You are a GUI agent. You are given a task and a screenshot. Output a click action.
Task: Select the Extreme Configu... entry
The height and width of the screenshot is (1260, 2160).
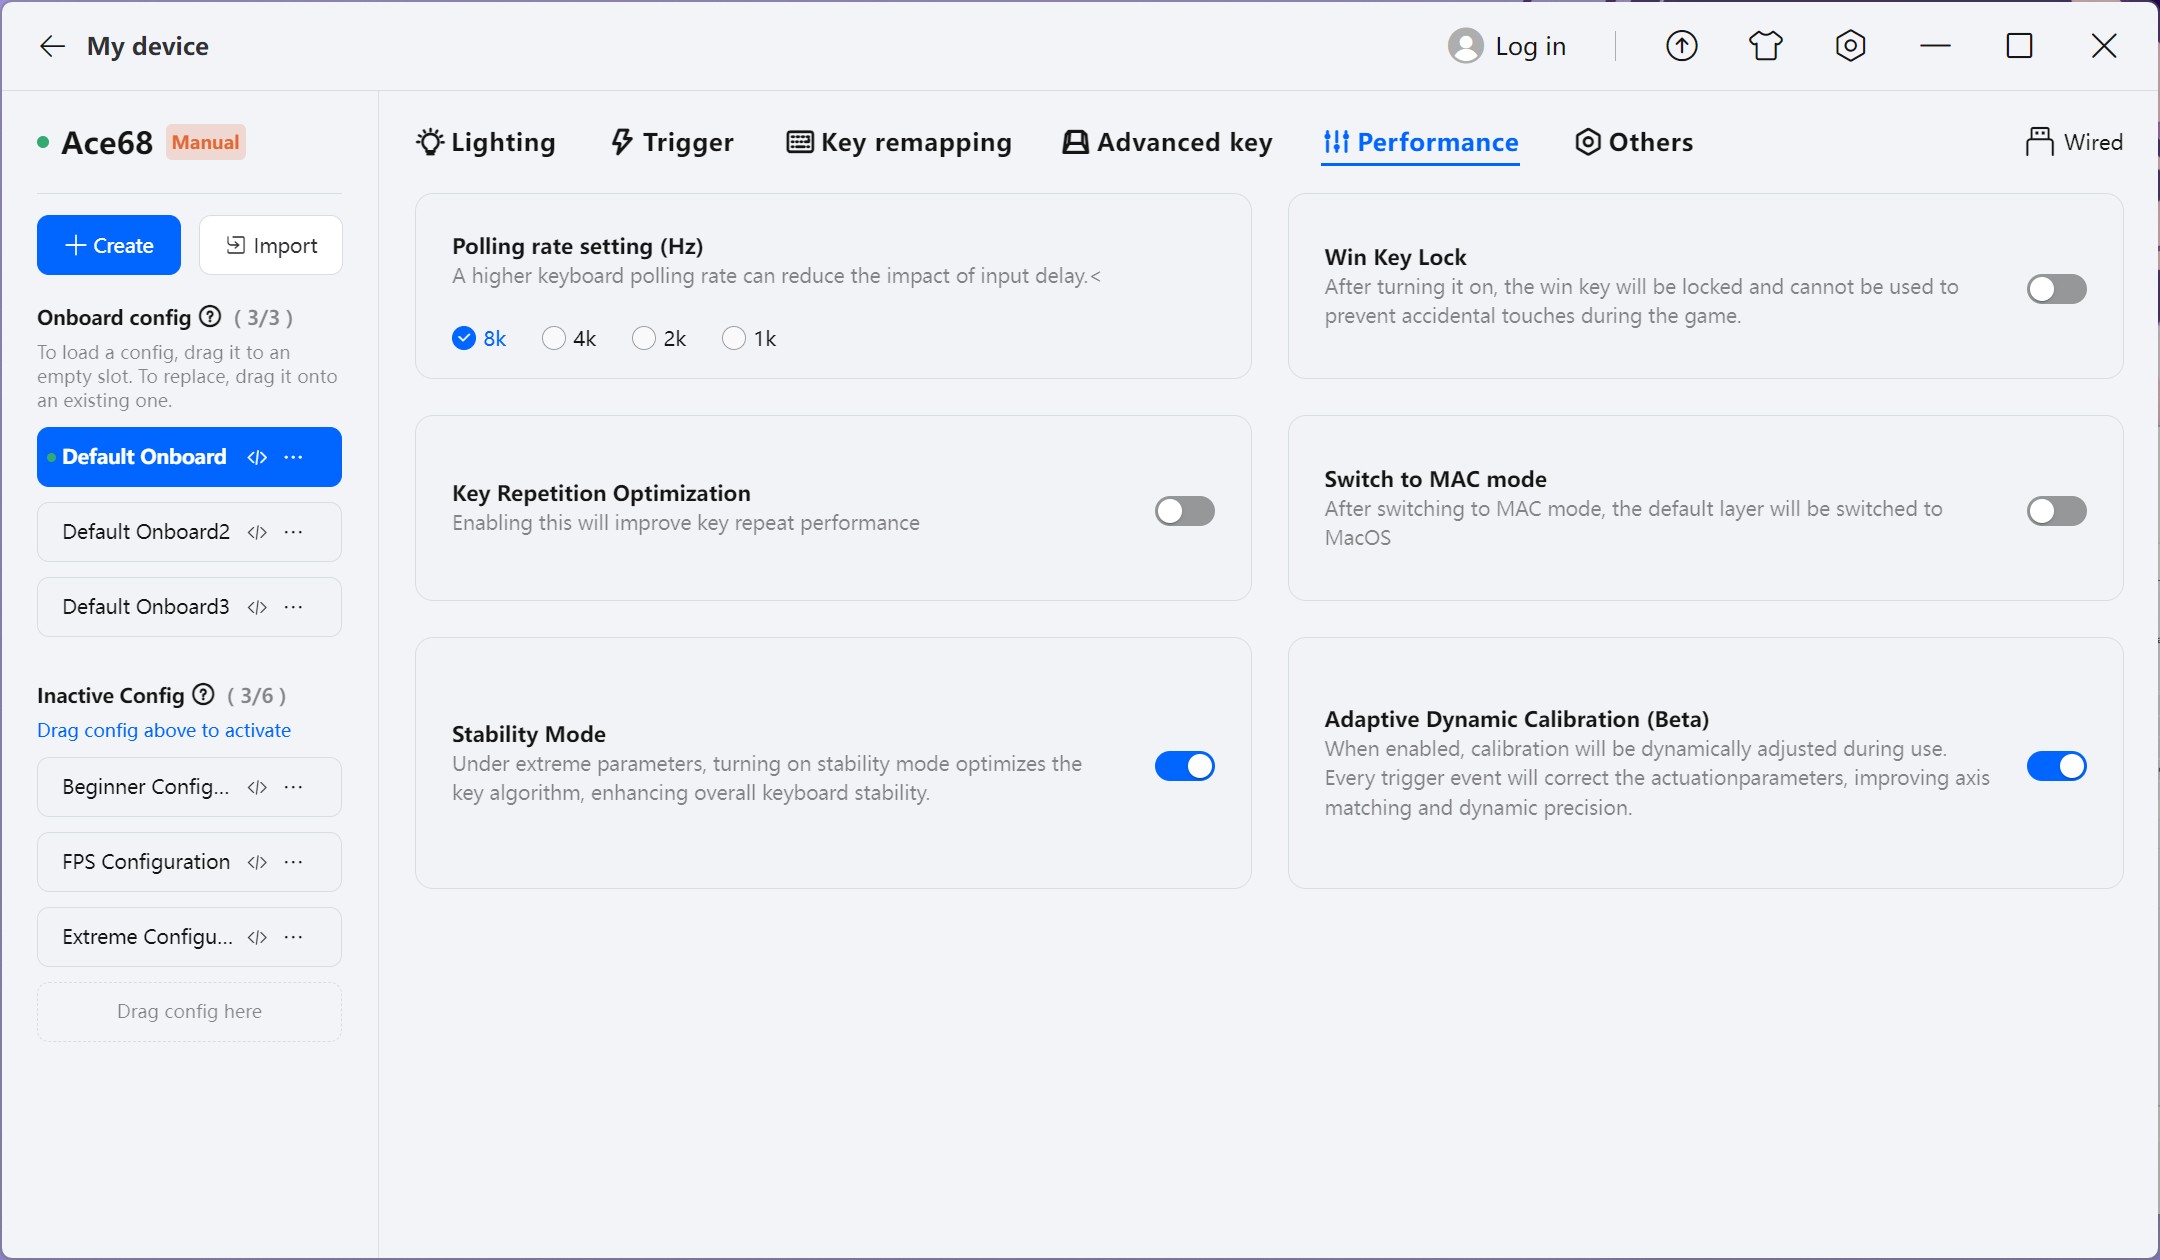coord(189,937)
